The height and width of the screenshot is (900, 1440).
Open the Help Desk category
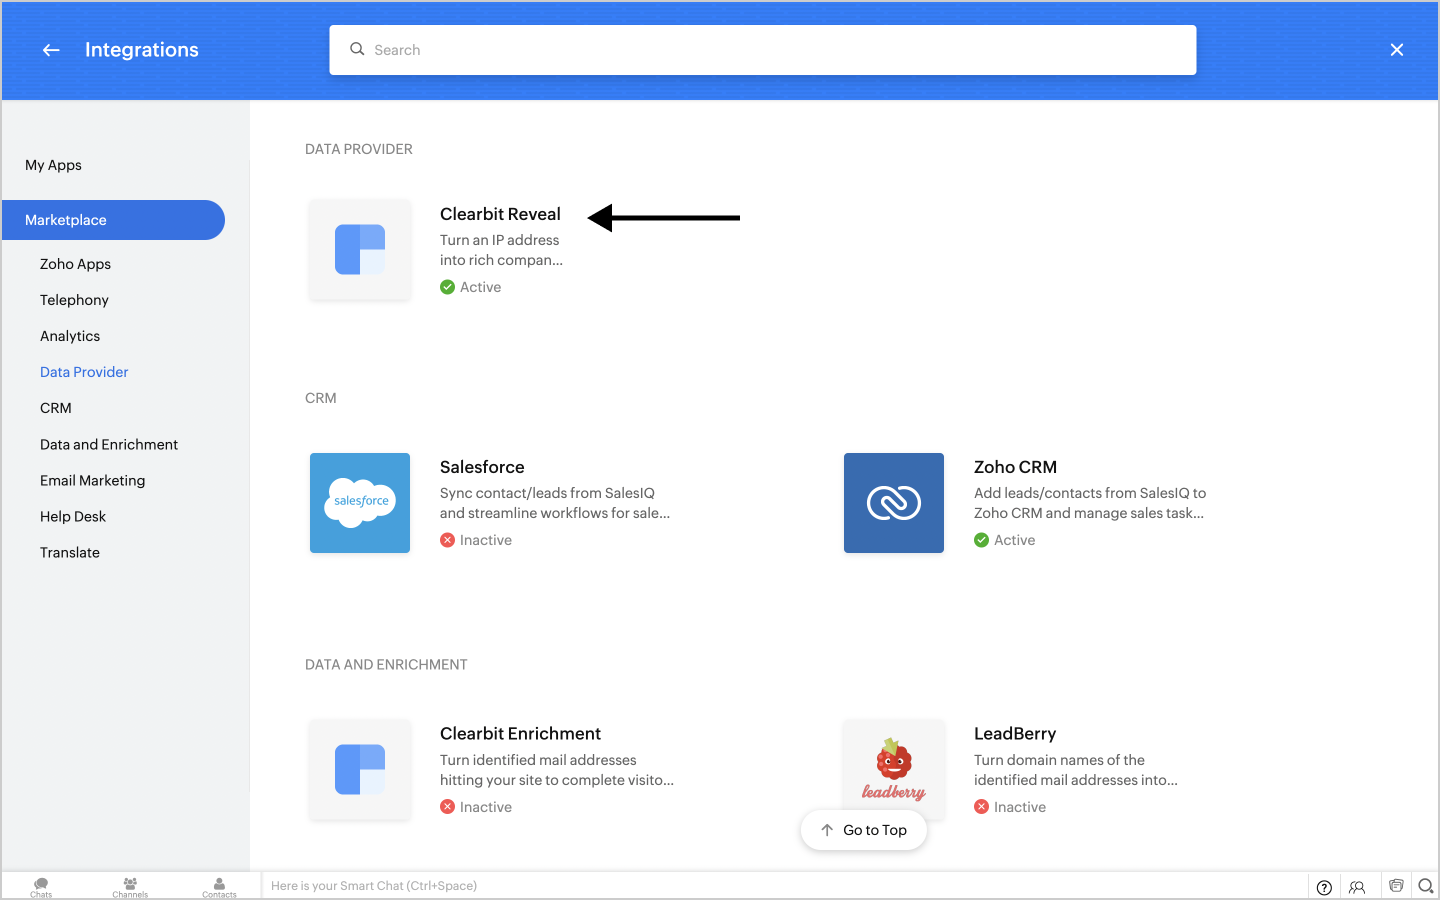point(73,516)
